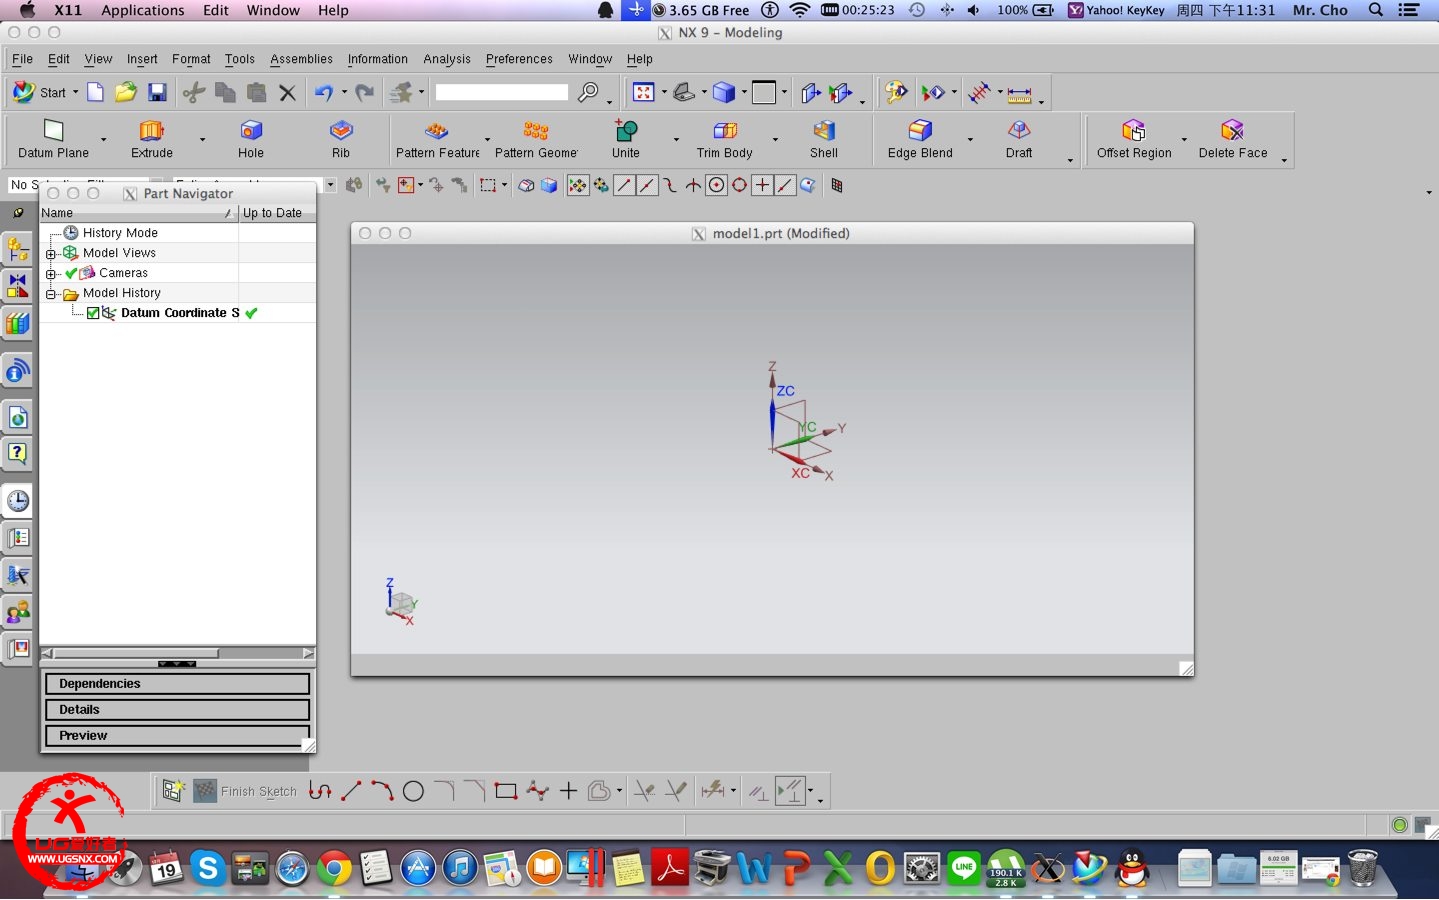Screen dimensions: 1439x900
Task: Open the Preferences menu
Action: click(519, 59)
